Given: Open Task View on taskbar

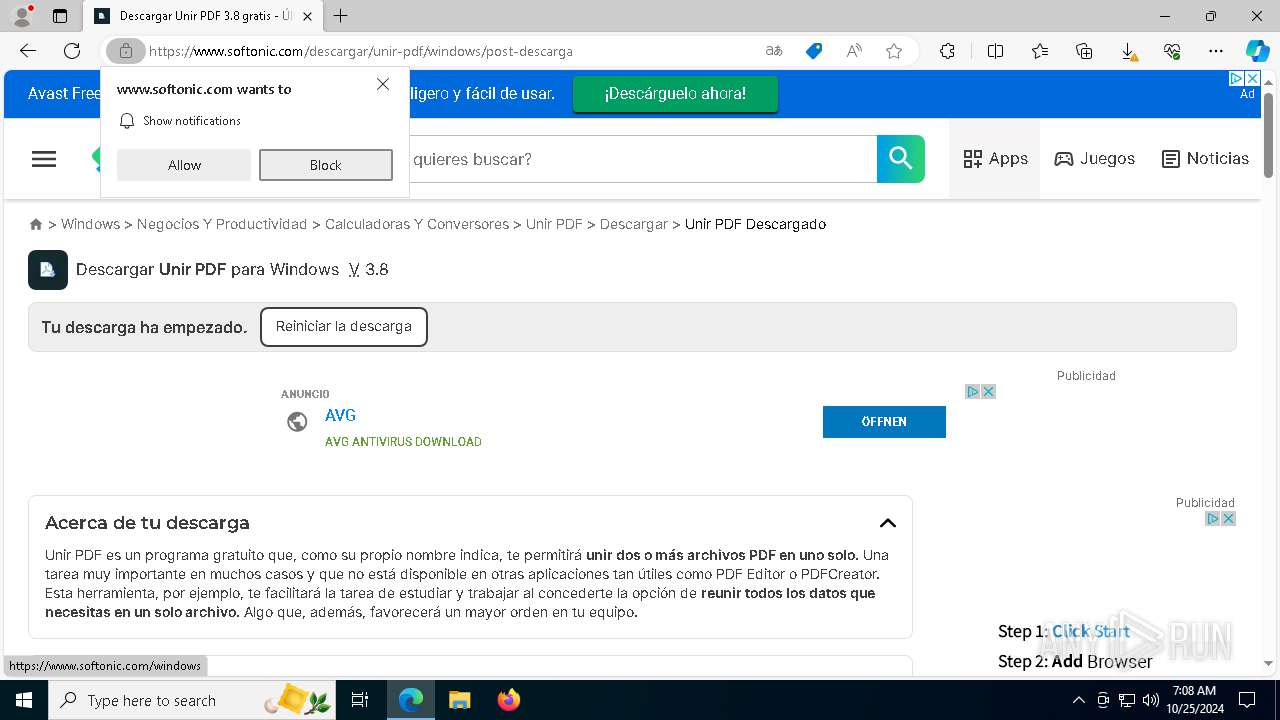Looking at the screenshot, I should [360, 700].
